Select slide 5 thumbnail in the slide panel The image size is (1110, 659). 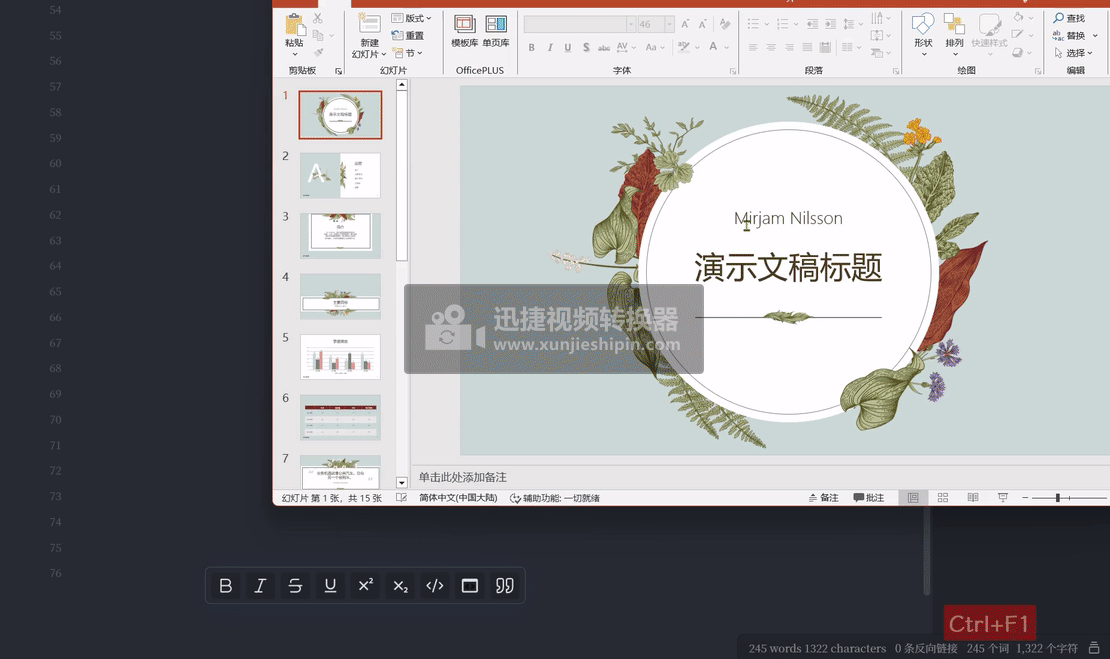[340, 357]
